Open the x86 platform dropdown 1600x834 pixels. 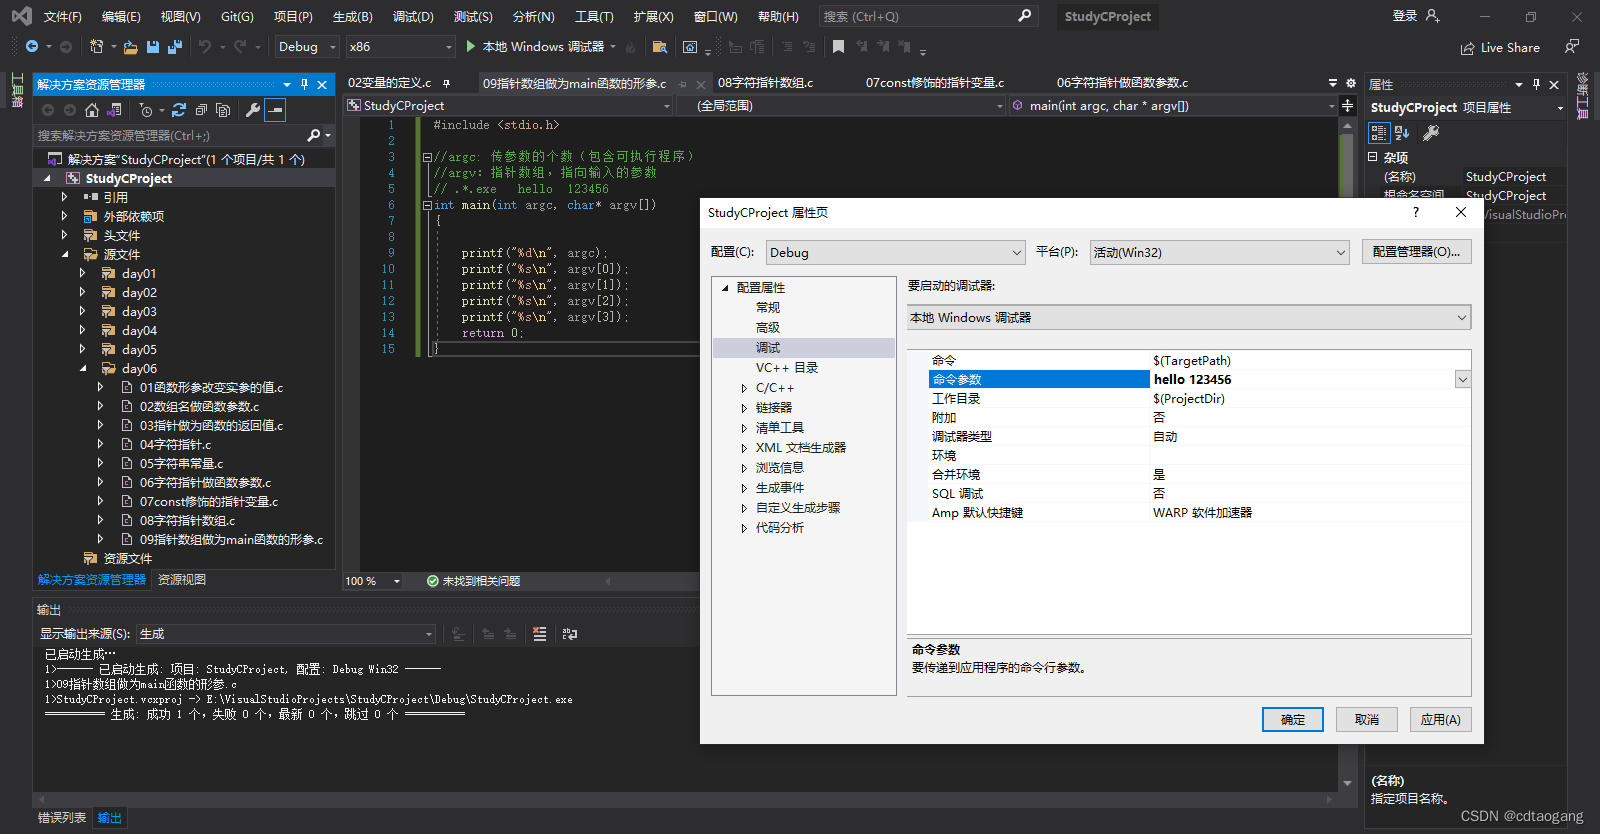point(401,47)
